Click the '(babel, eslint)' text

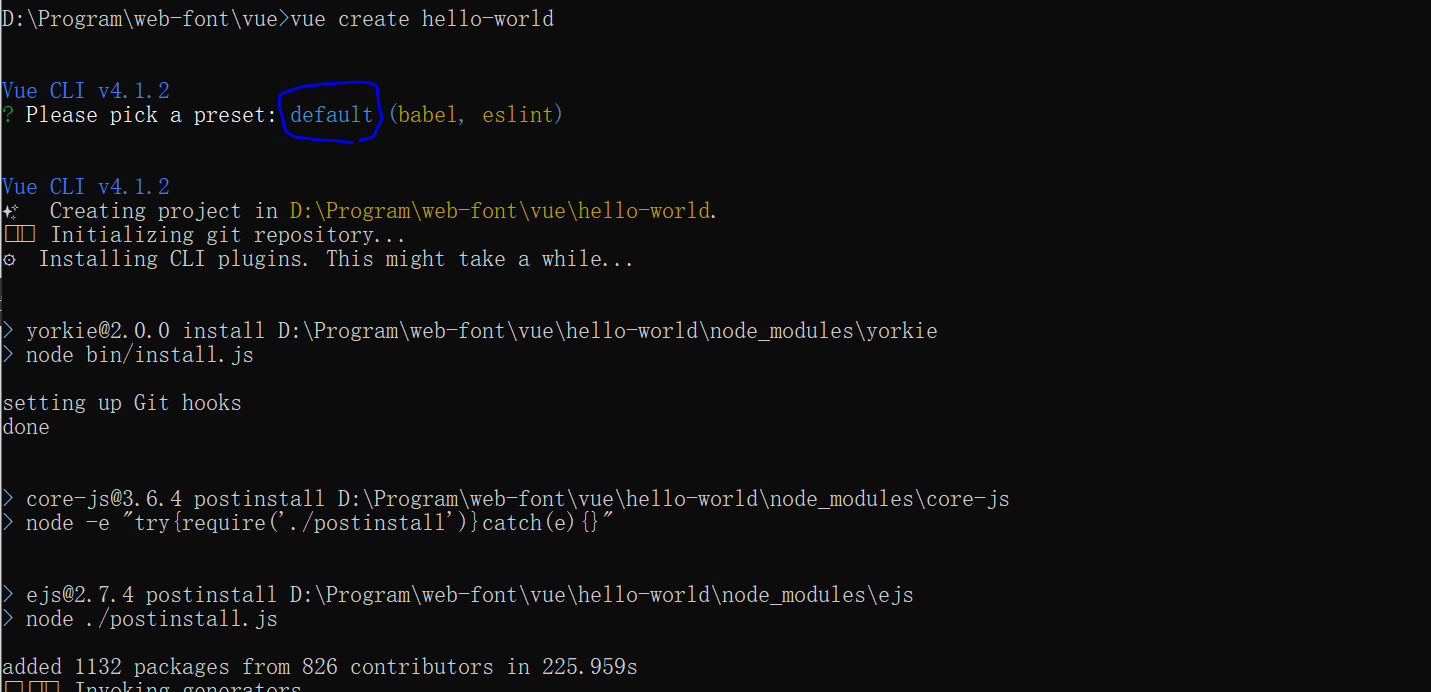coord(476,115)
